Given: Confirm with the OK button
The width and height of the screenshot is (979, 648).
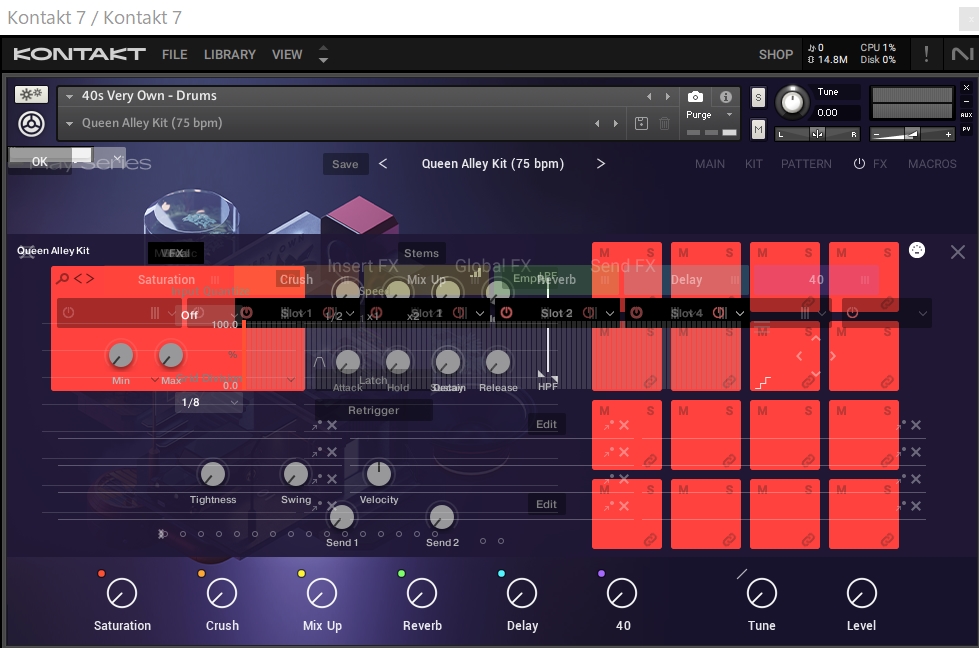Looking at the screenshot, I should 39,161.
